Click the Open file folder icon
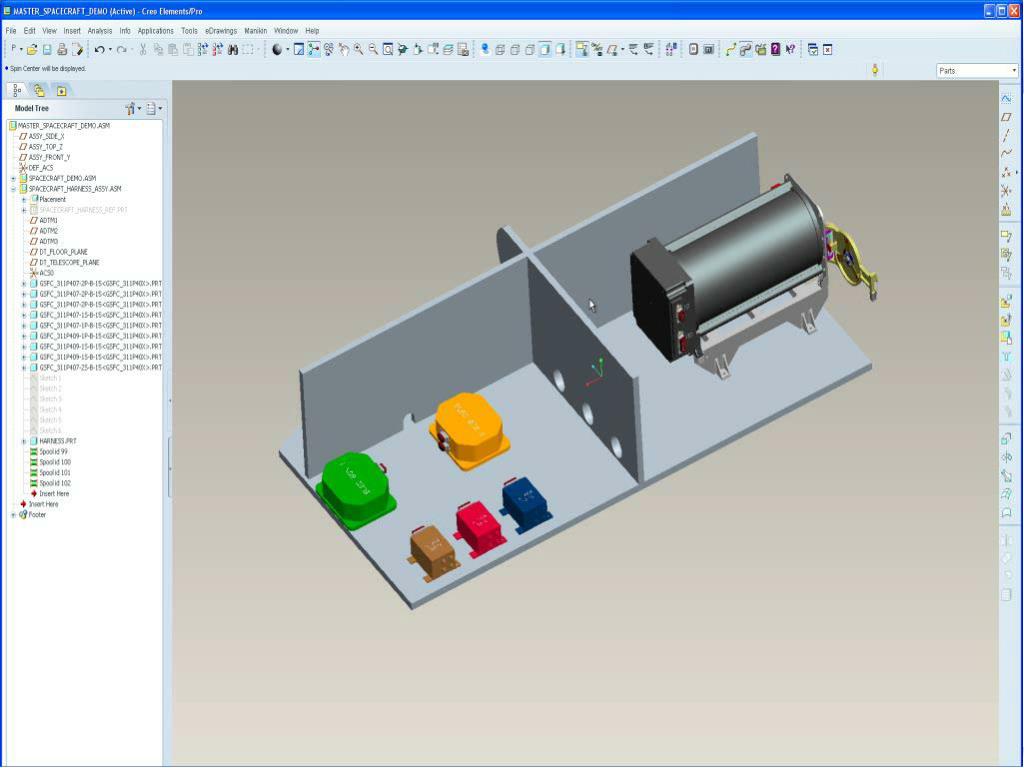 (x=33, y=49)
